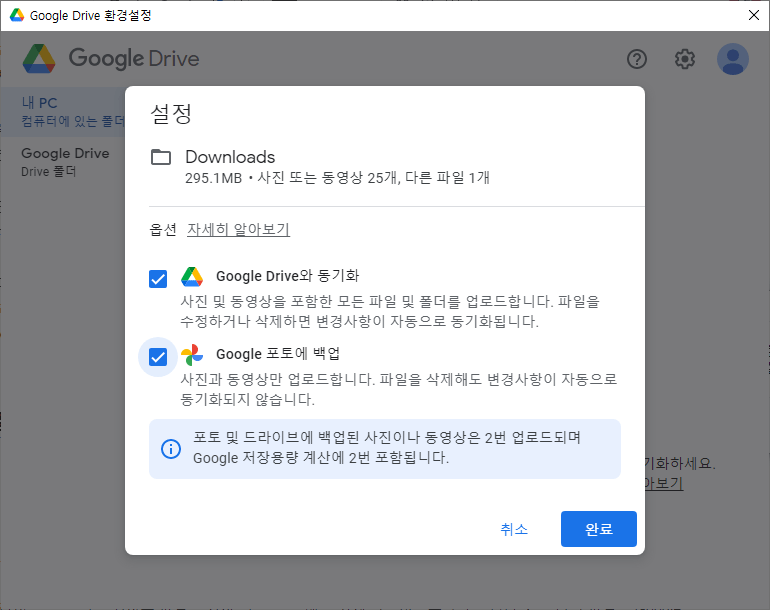The image size is (770, 610).
Task: Click the 295.1MB folder size text
Action: click(x=214, y=178)
